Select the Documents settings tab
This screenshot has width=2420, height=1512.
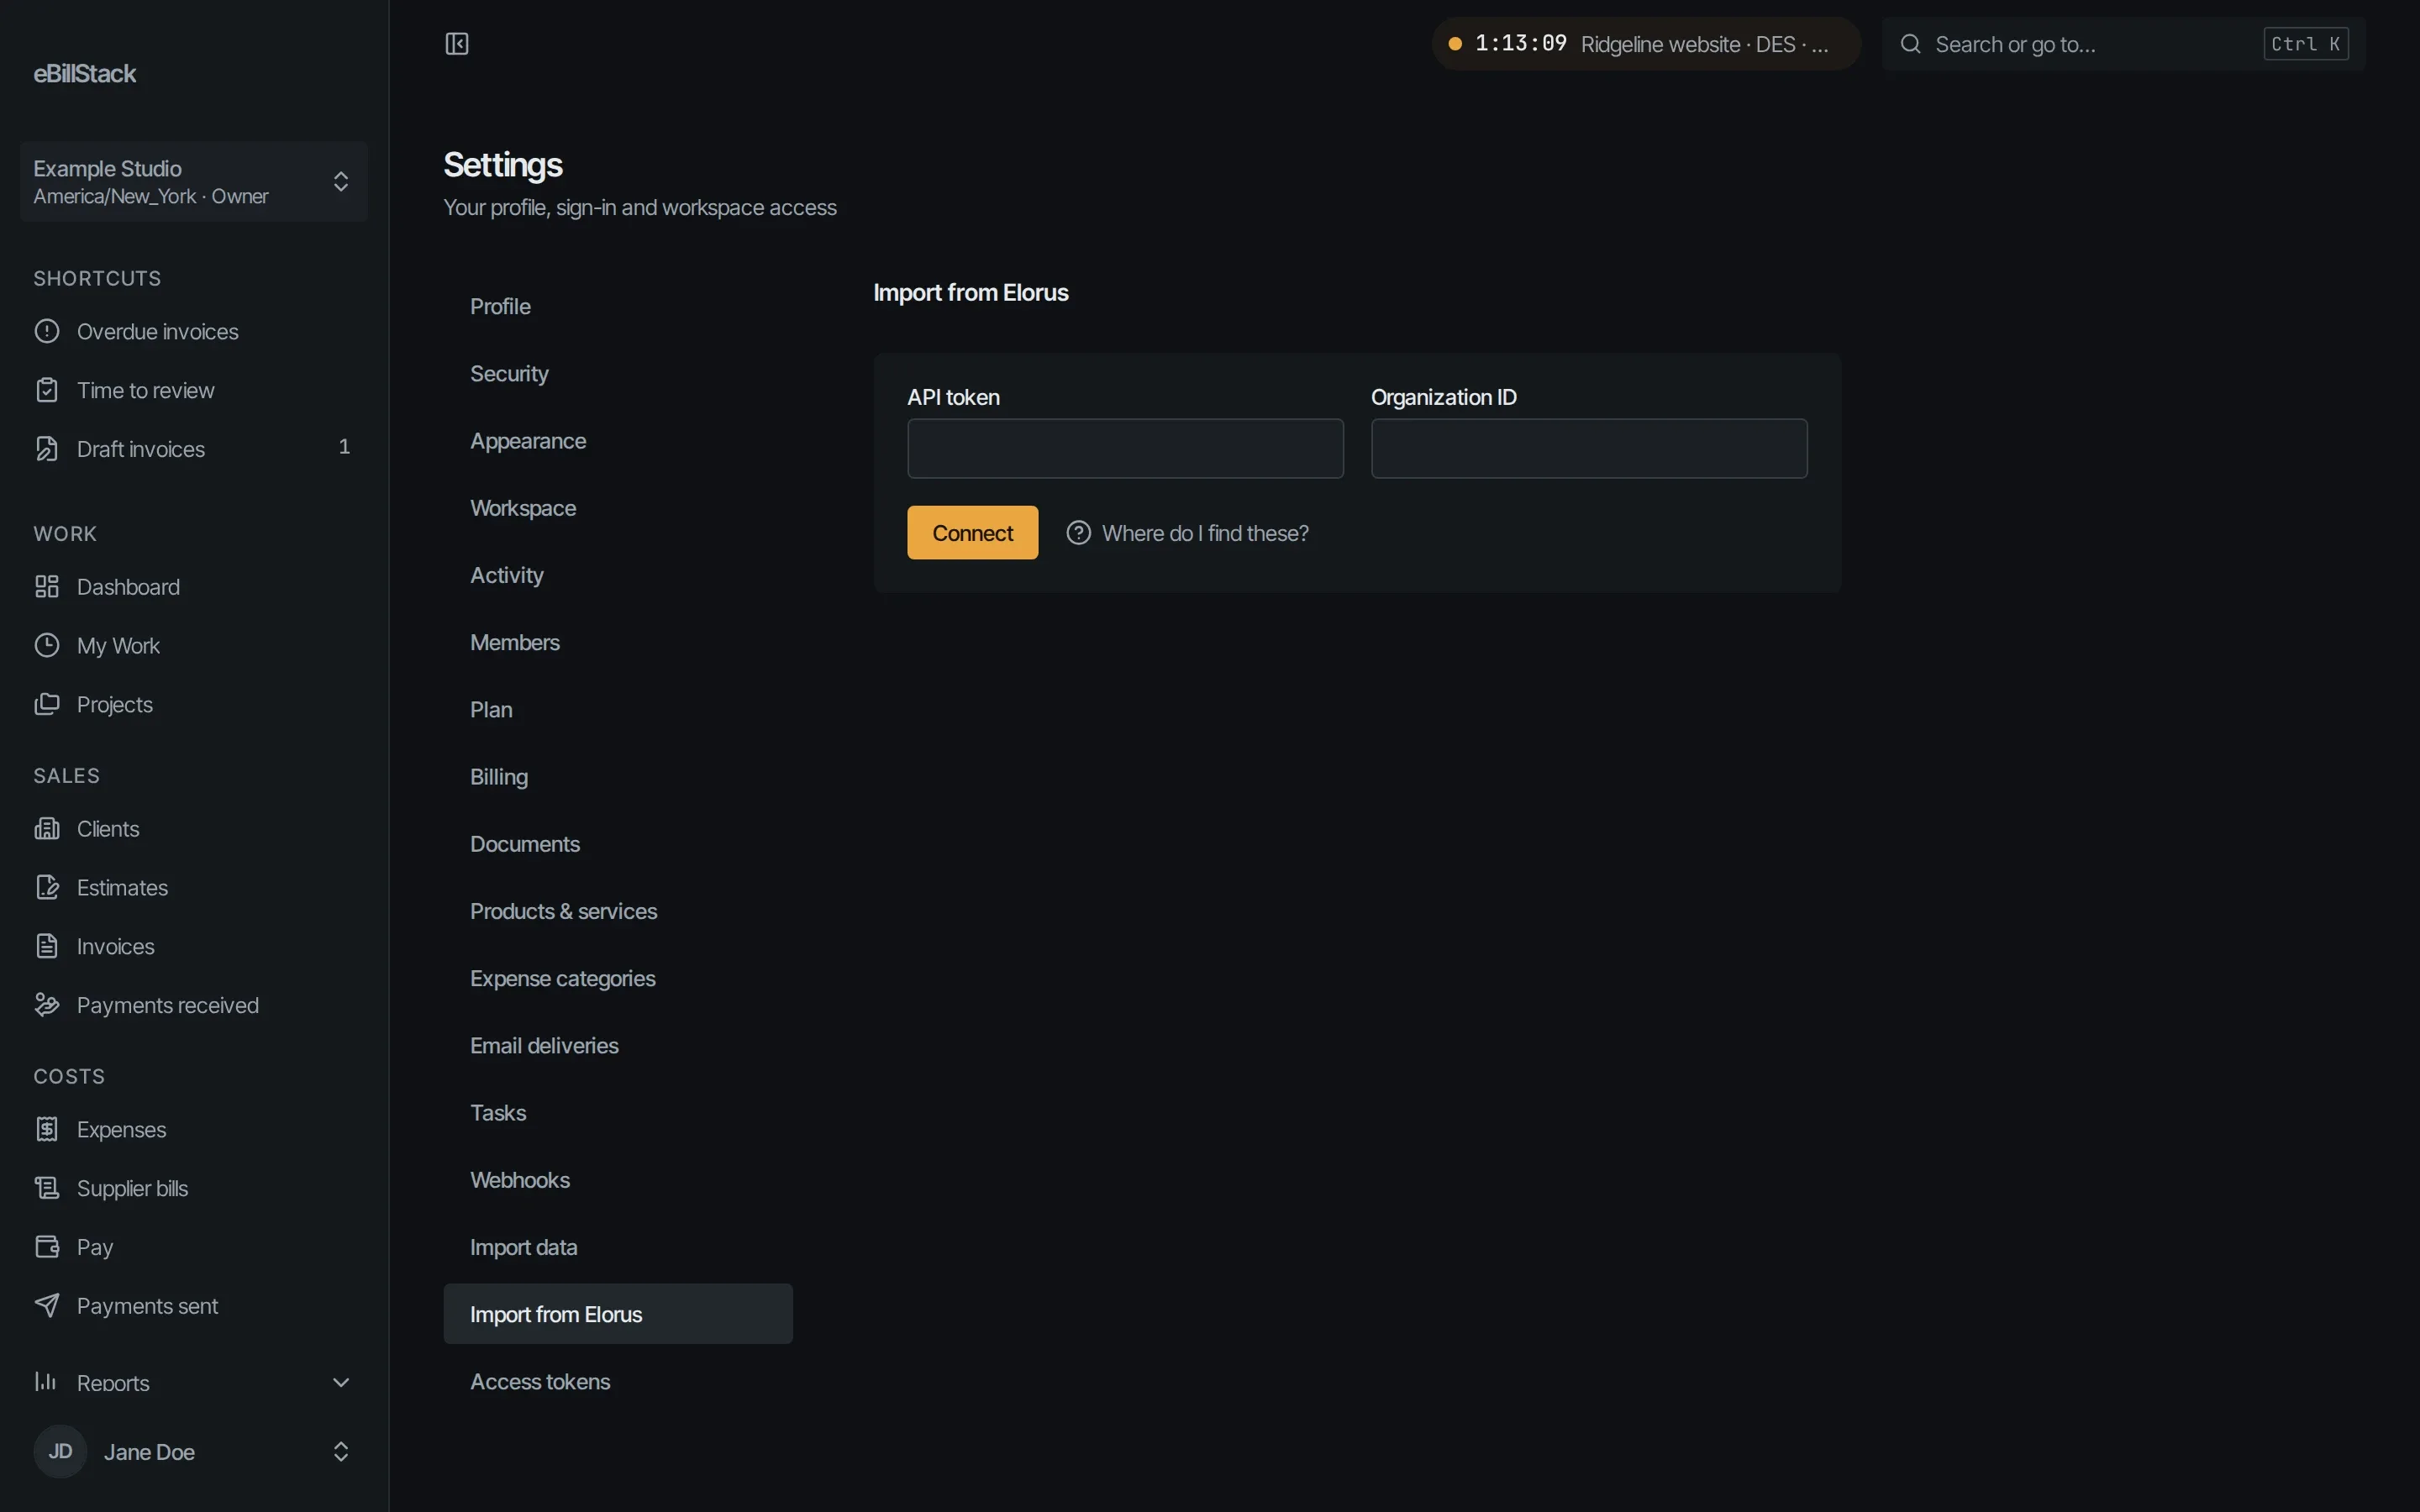point(618,844)
